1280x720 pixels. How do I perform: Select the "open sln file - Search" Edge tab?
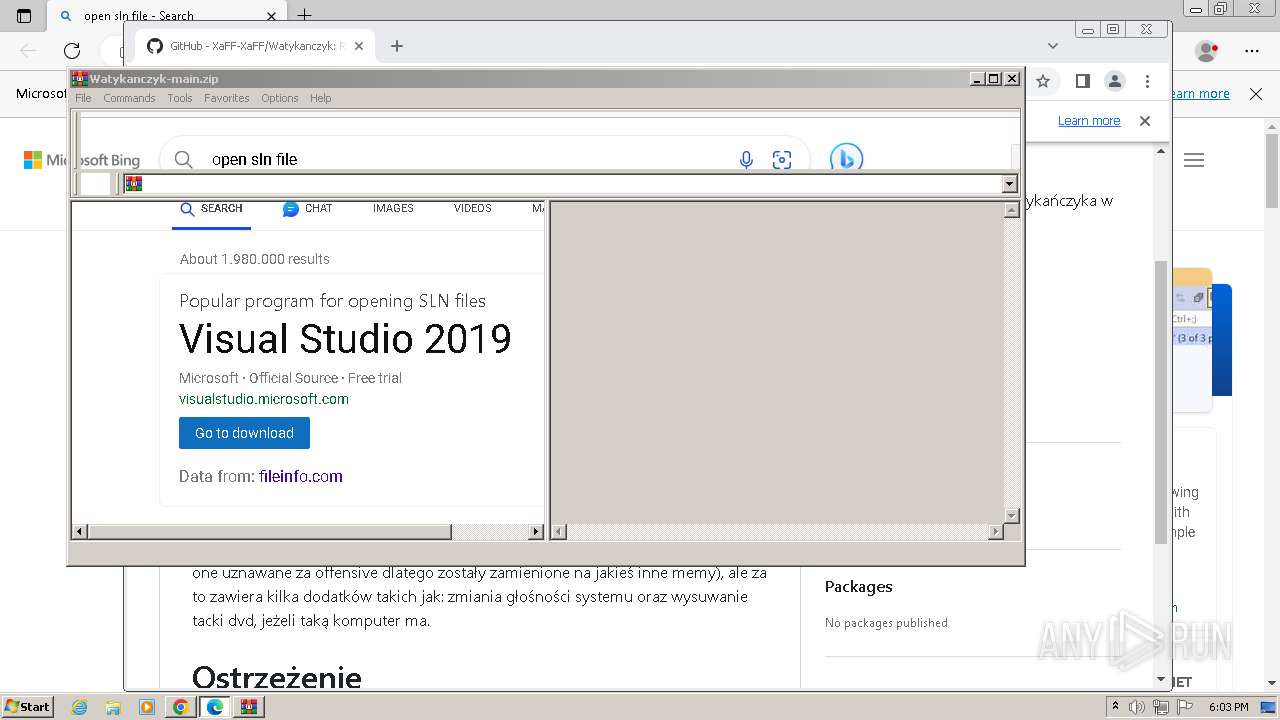pyautogui.click(x=165, y=16)
